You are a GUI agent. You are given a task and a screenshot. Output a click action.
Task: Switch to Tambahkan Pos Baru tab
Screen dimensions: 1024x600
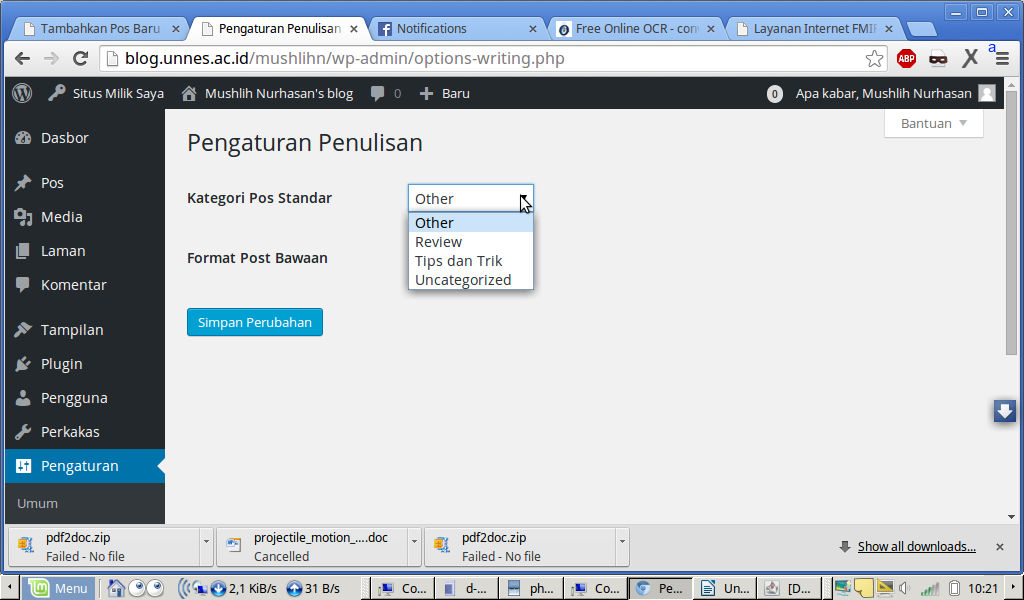98,29
